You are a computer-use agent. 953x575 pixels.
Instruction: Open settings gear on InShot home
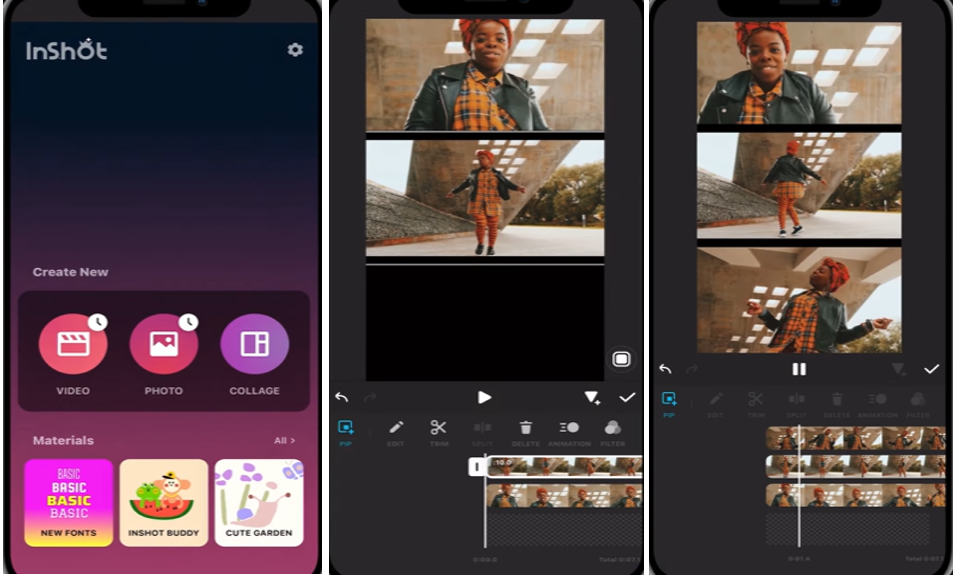[x=295, y=50]
